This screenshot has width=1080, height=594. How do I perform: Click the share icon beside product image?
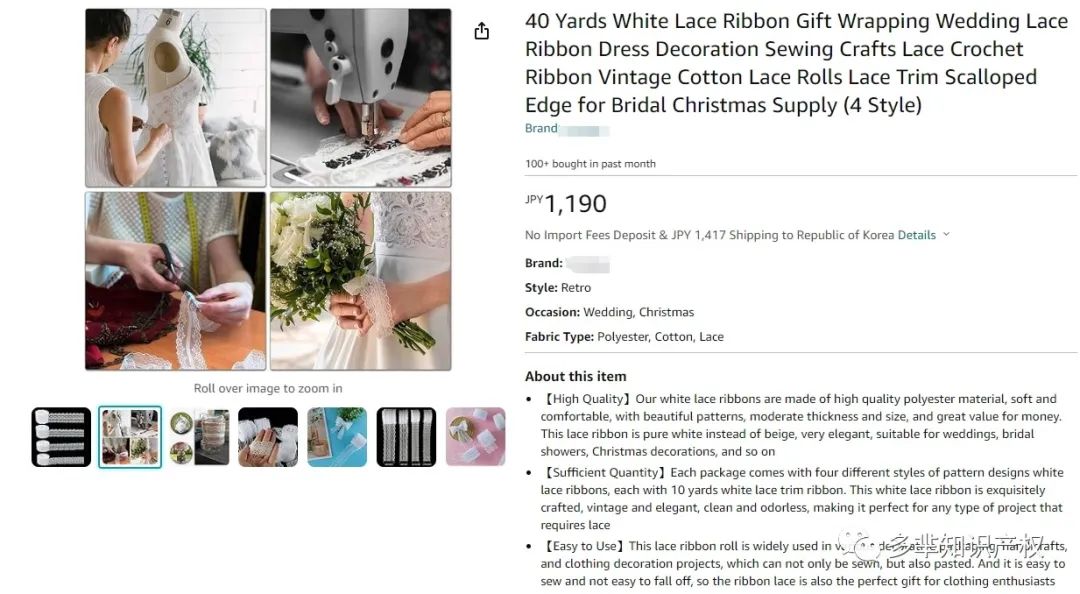pyautogui.click(x=481, y=31)
